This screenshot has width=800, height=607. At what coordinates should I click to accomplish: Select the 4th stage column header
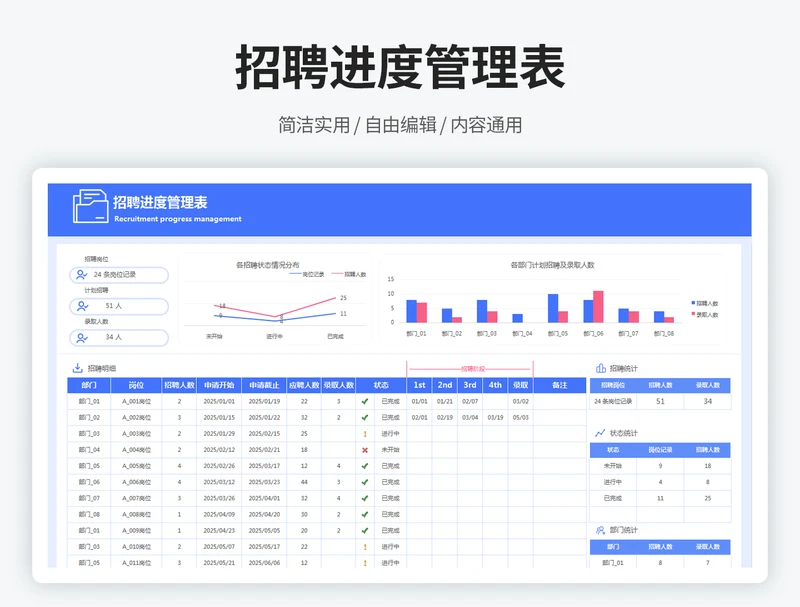pos(495,385)
